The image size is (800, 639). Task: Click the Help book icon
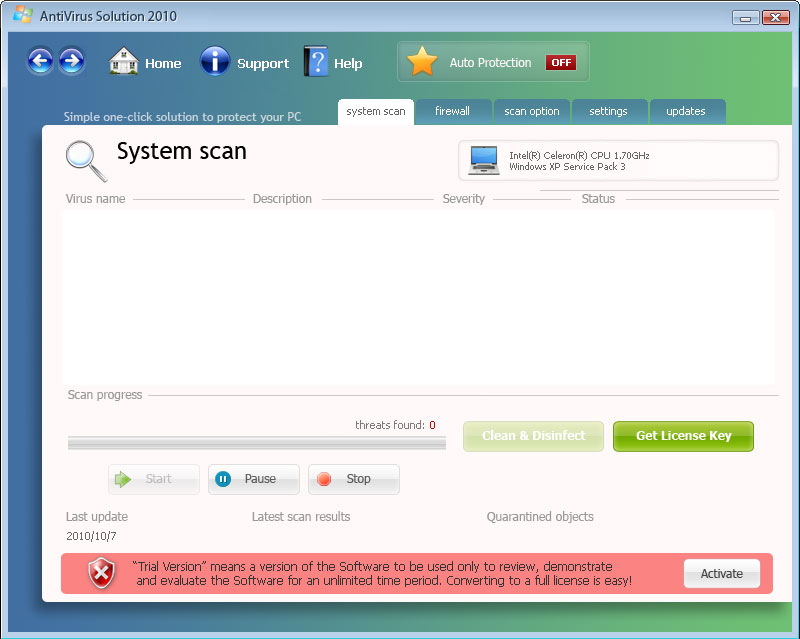(316, 61)
